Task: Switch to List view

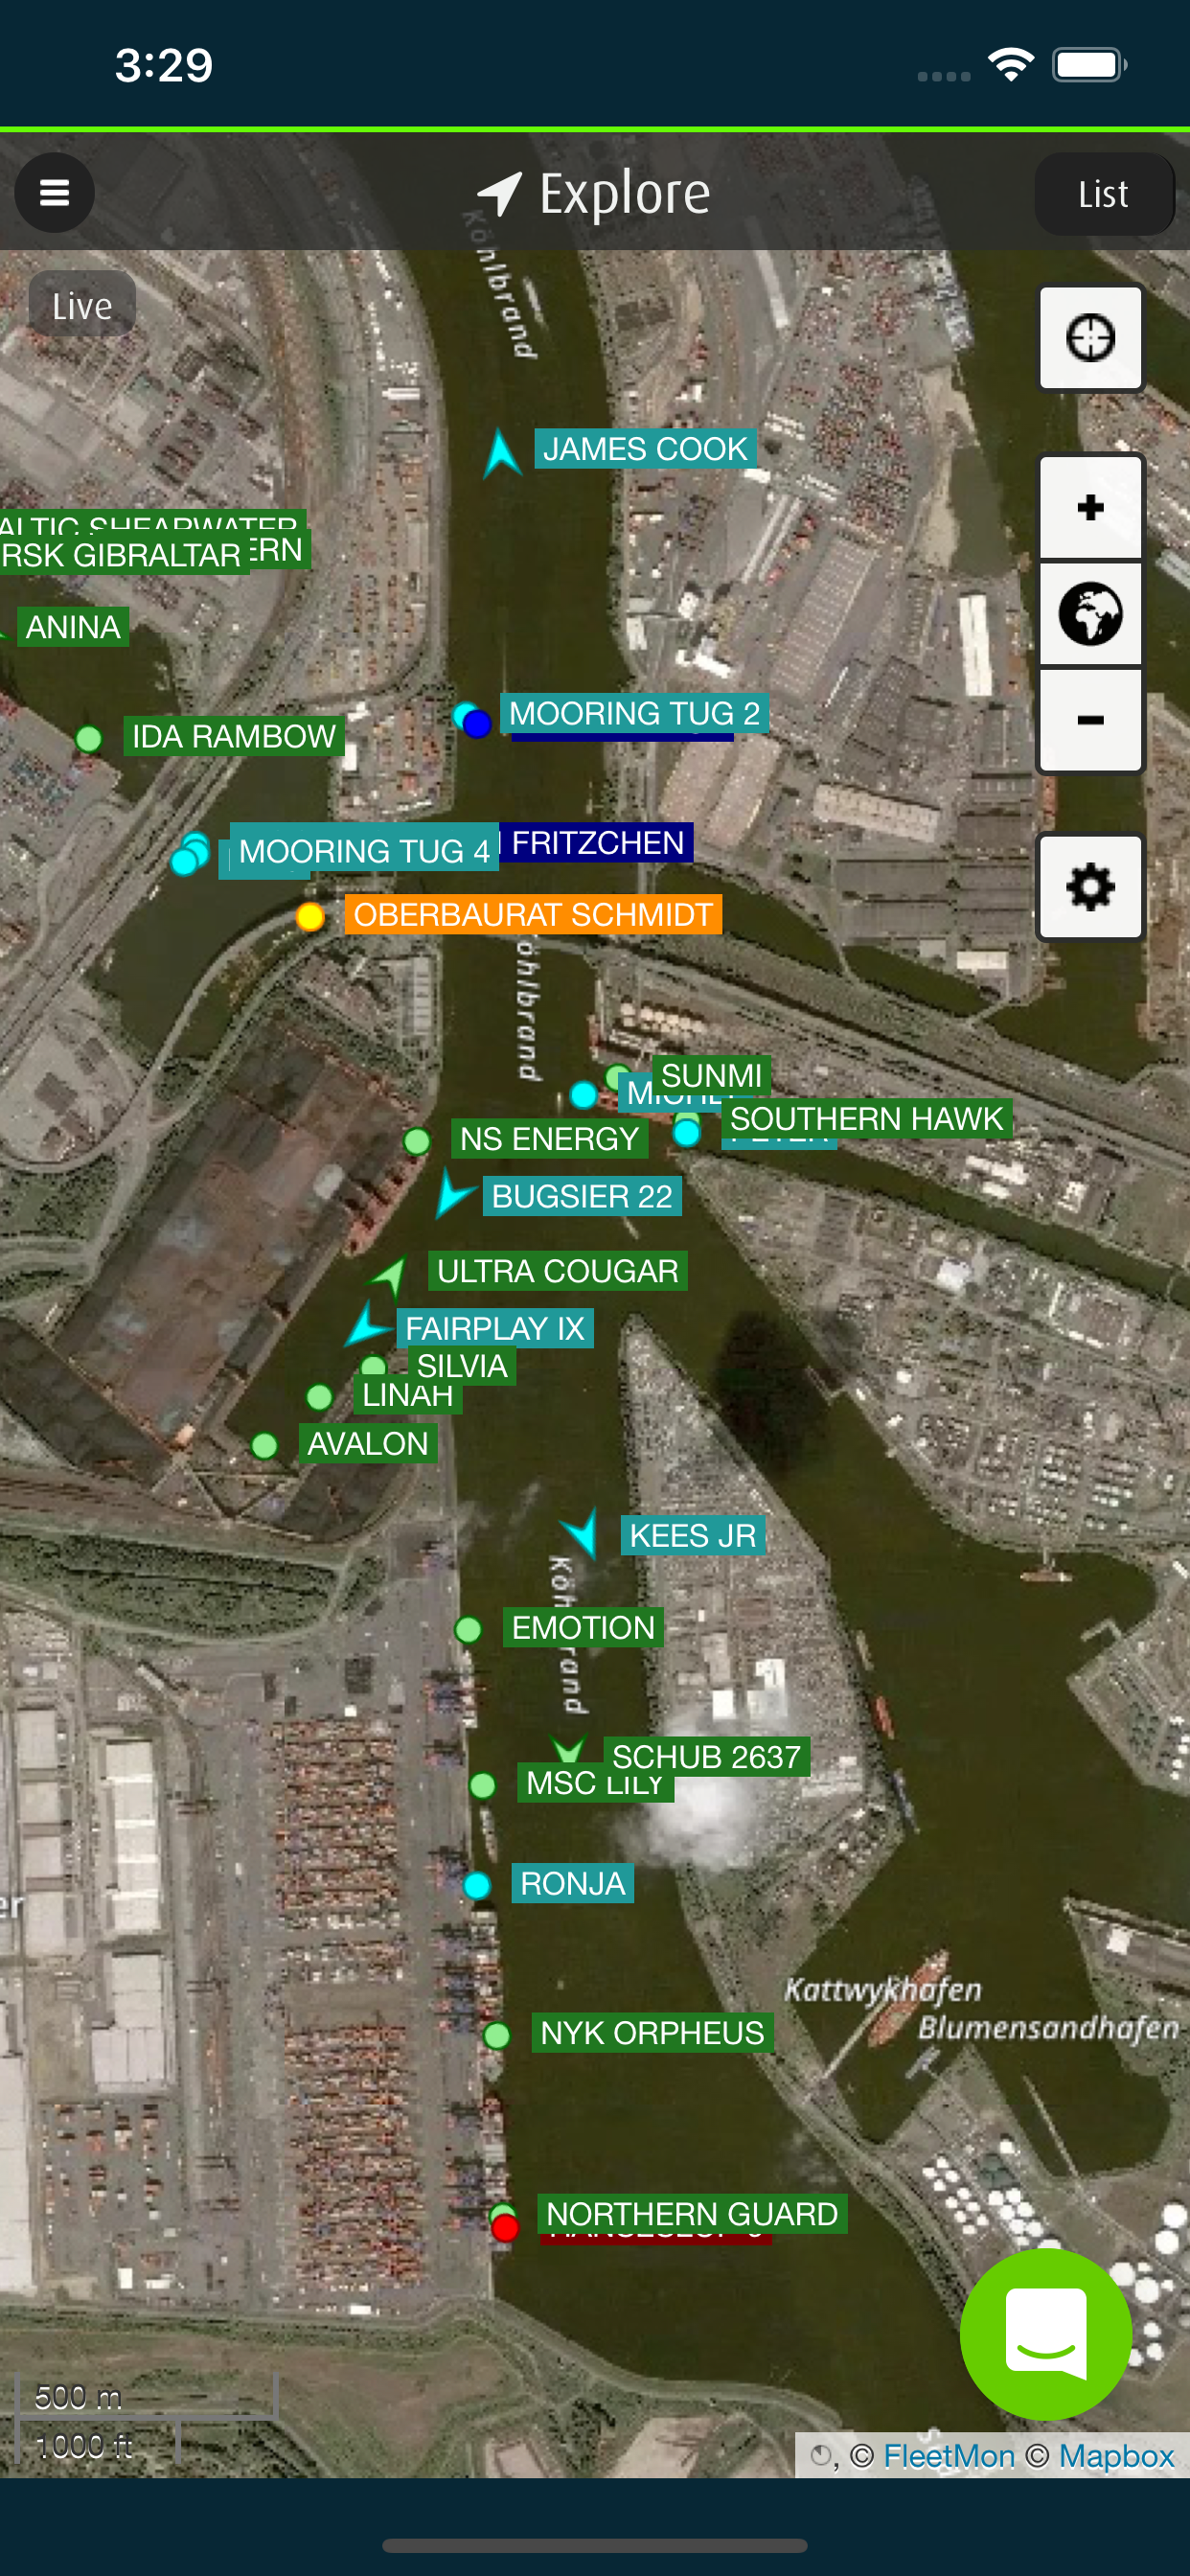Action: tap(1103, 194)
